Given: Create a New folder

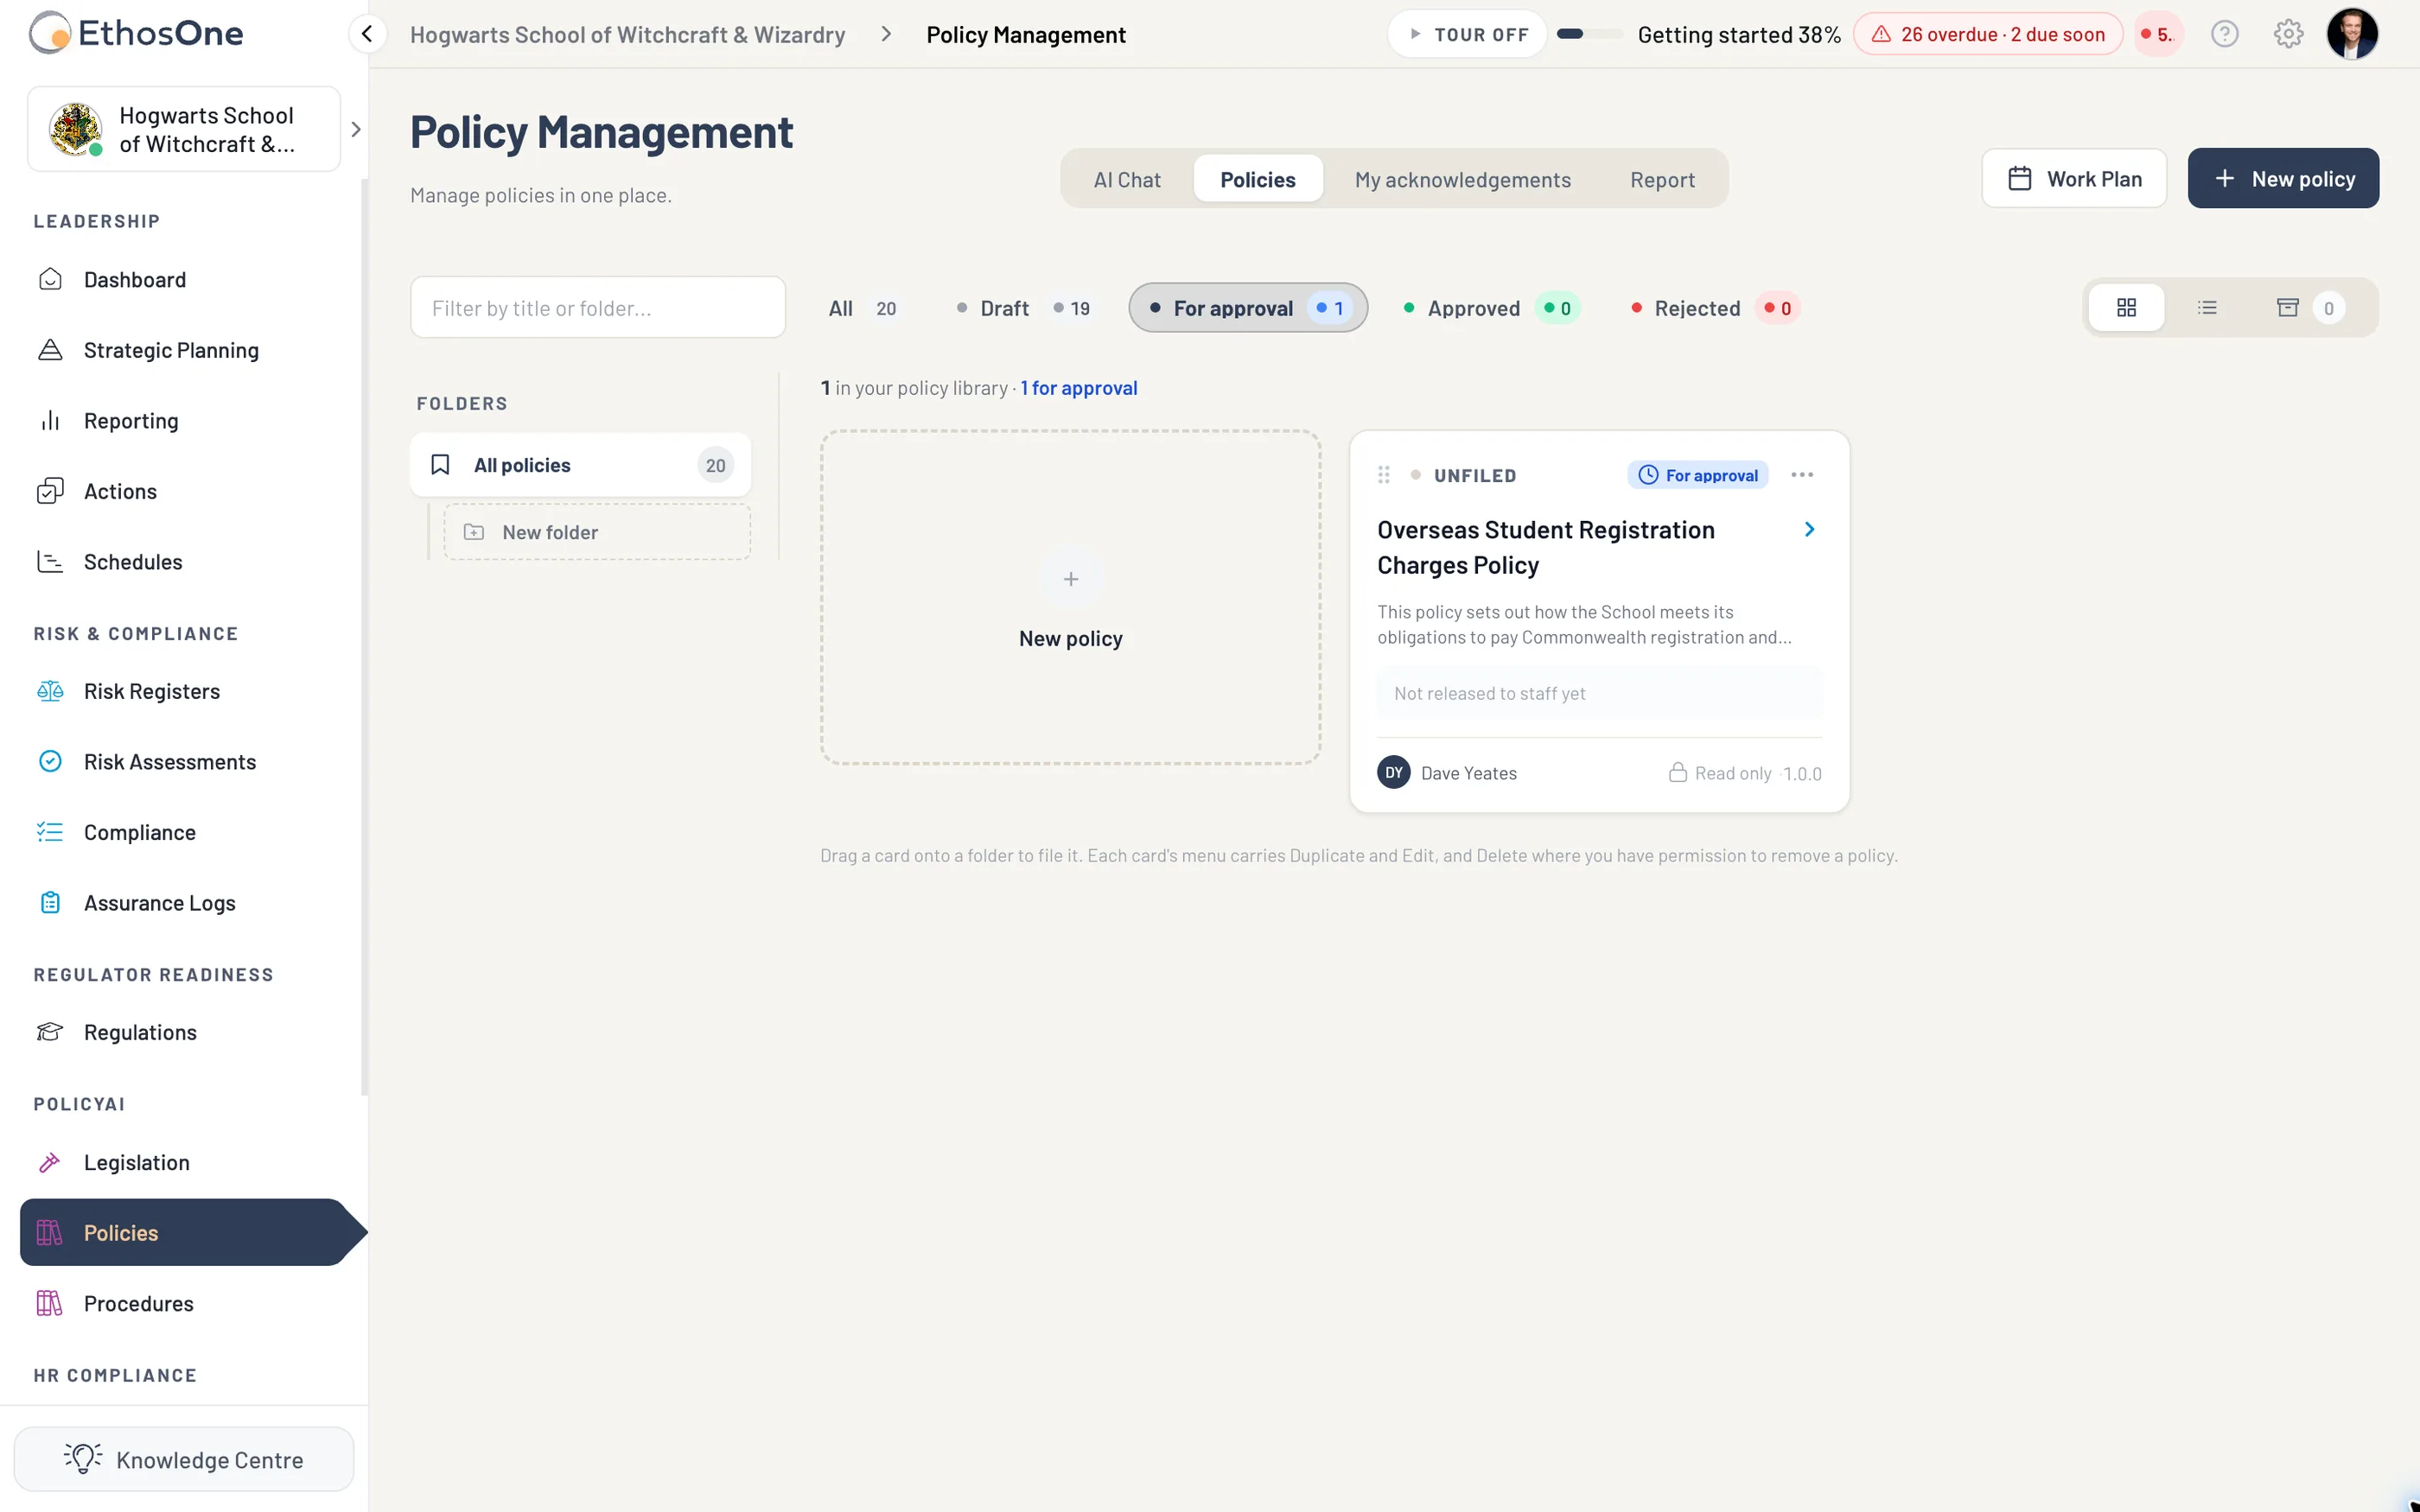Looking at the screenshot, I should [597, 532].
